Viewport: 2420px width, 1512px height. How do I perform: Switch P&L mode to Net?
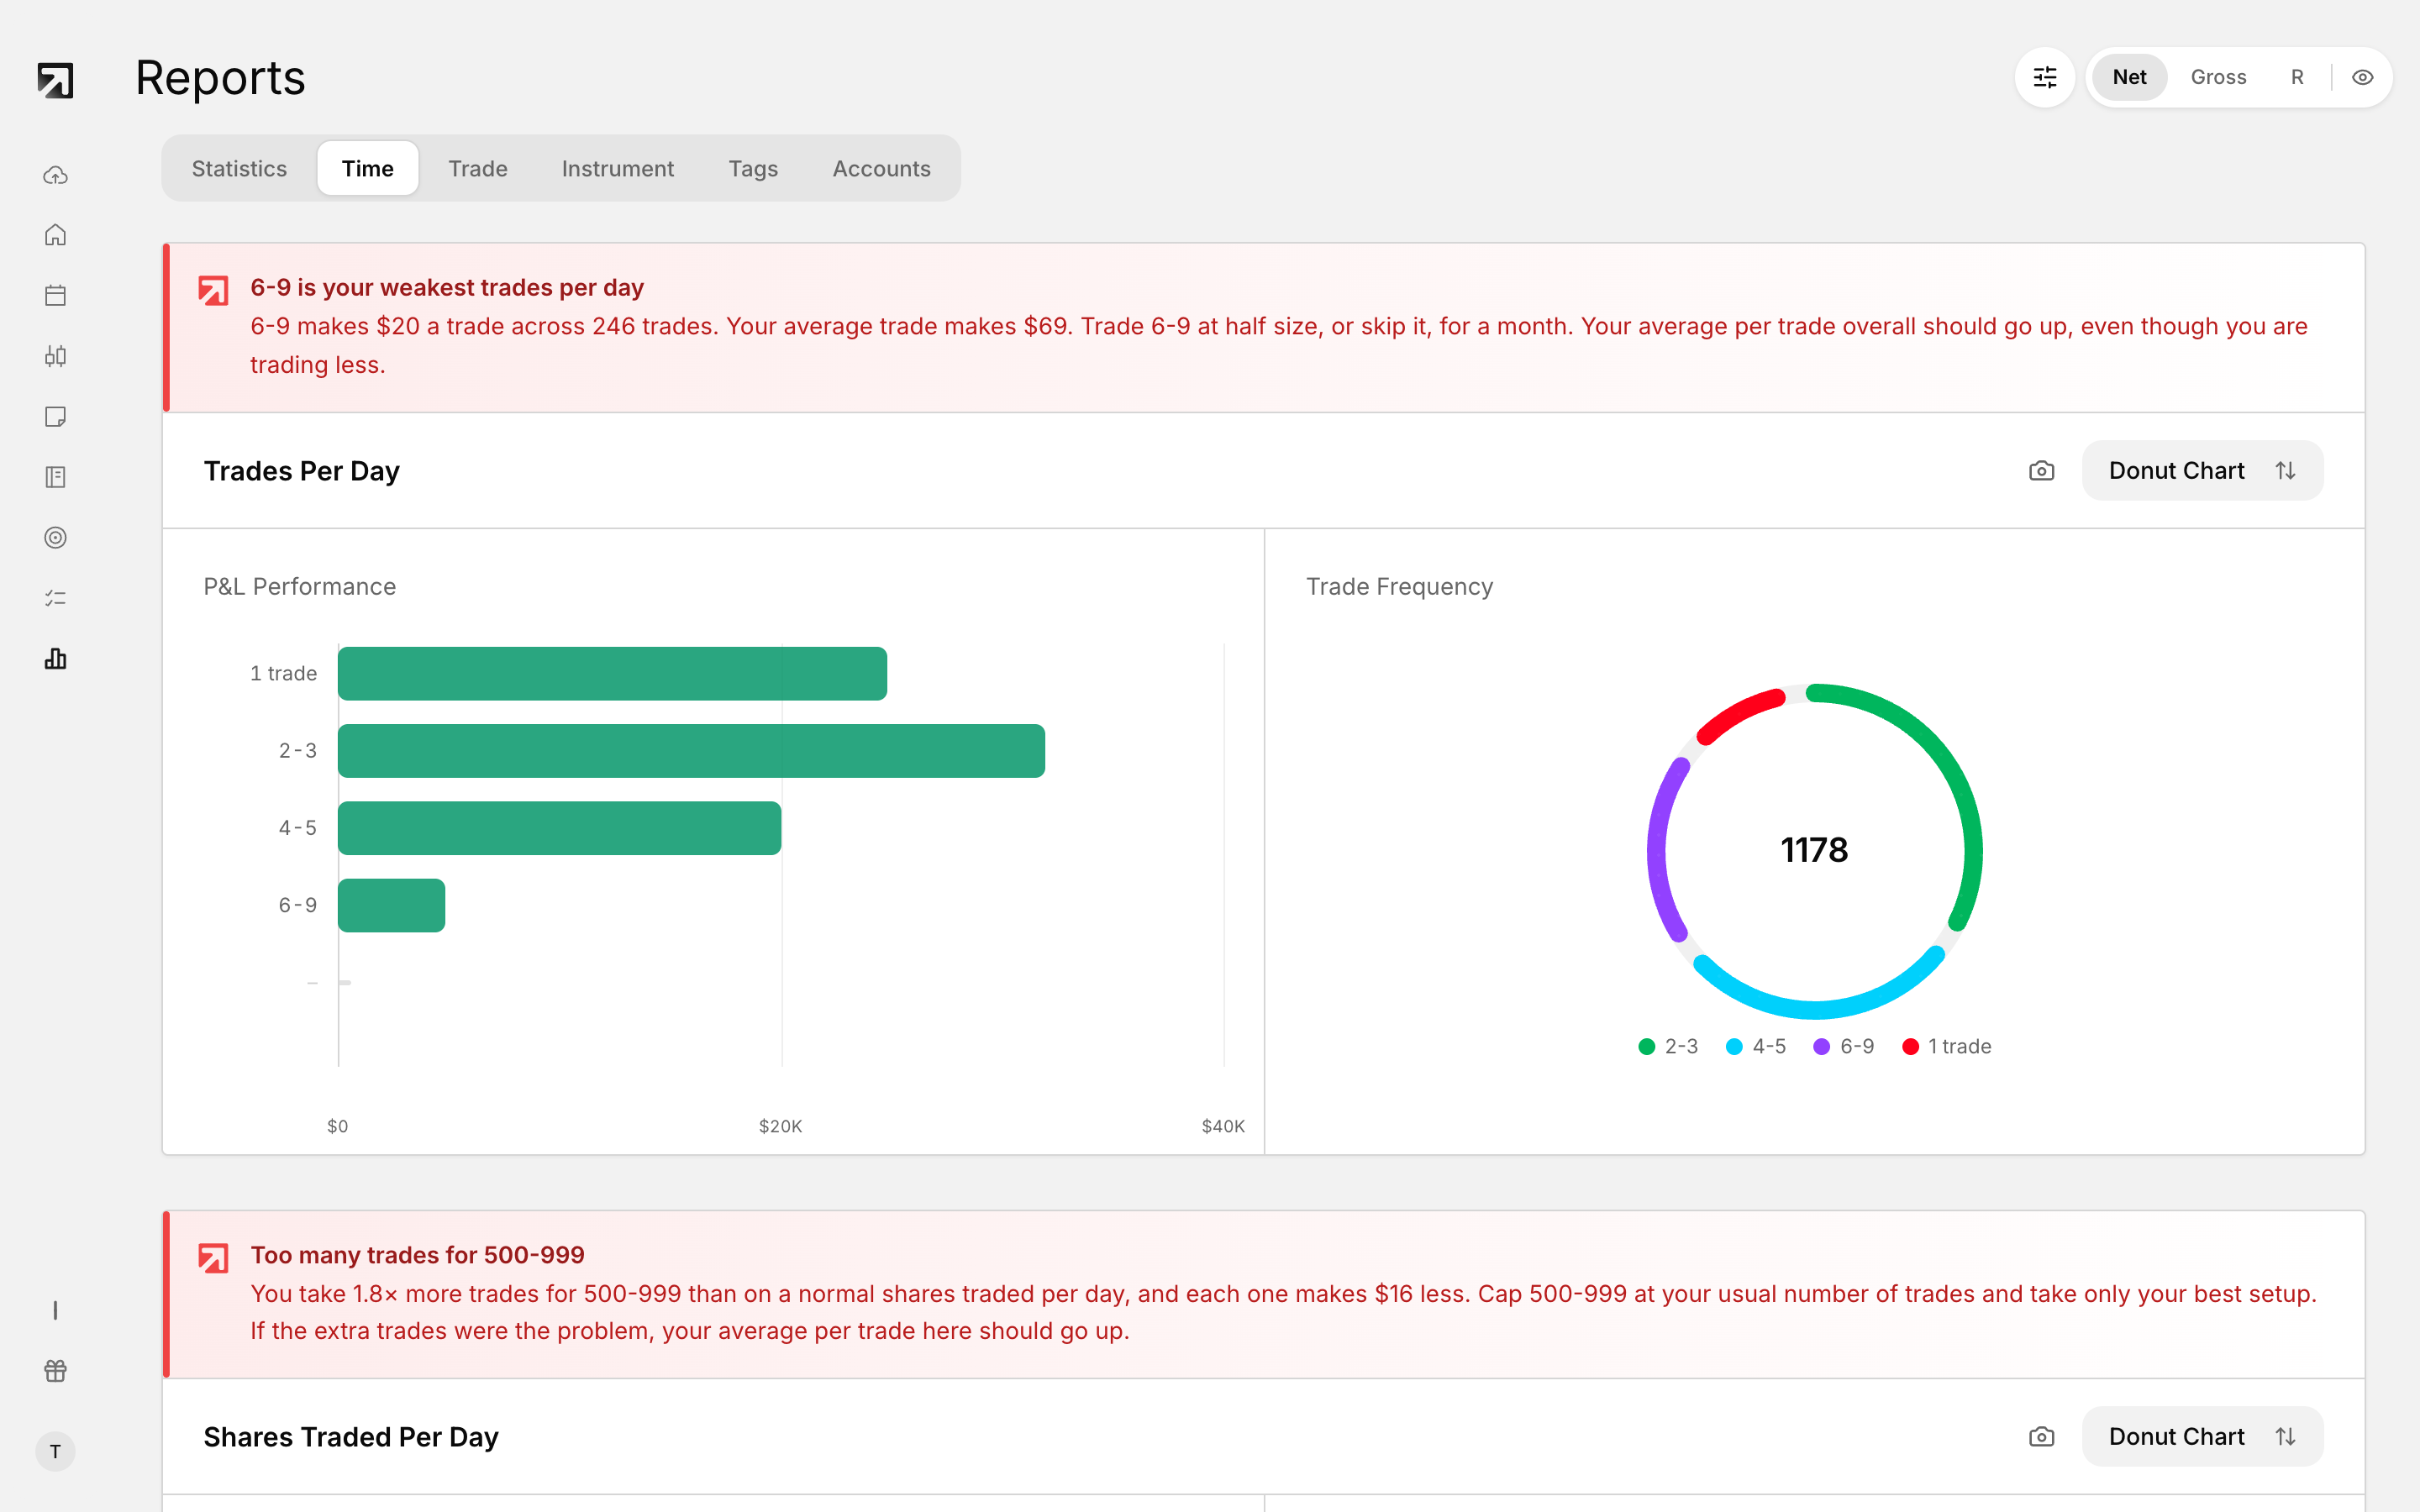click(2129, 77)
